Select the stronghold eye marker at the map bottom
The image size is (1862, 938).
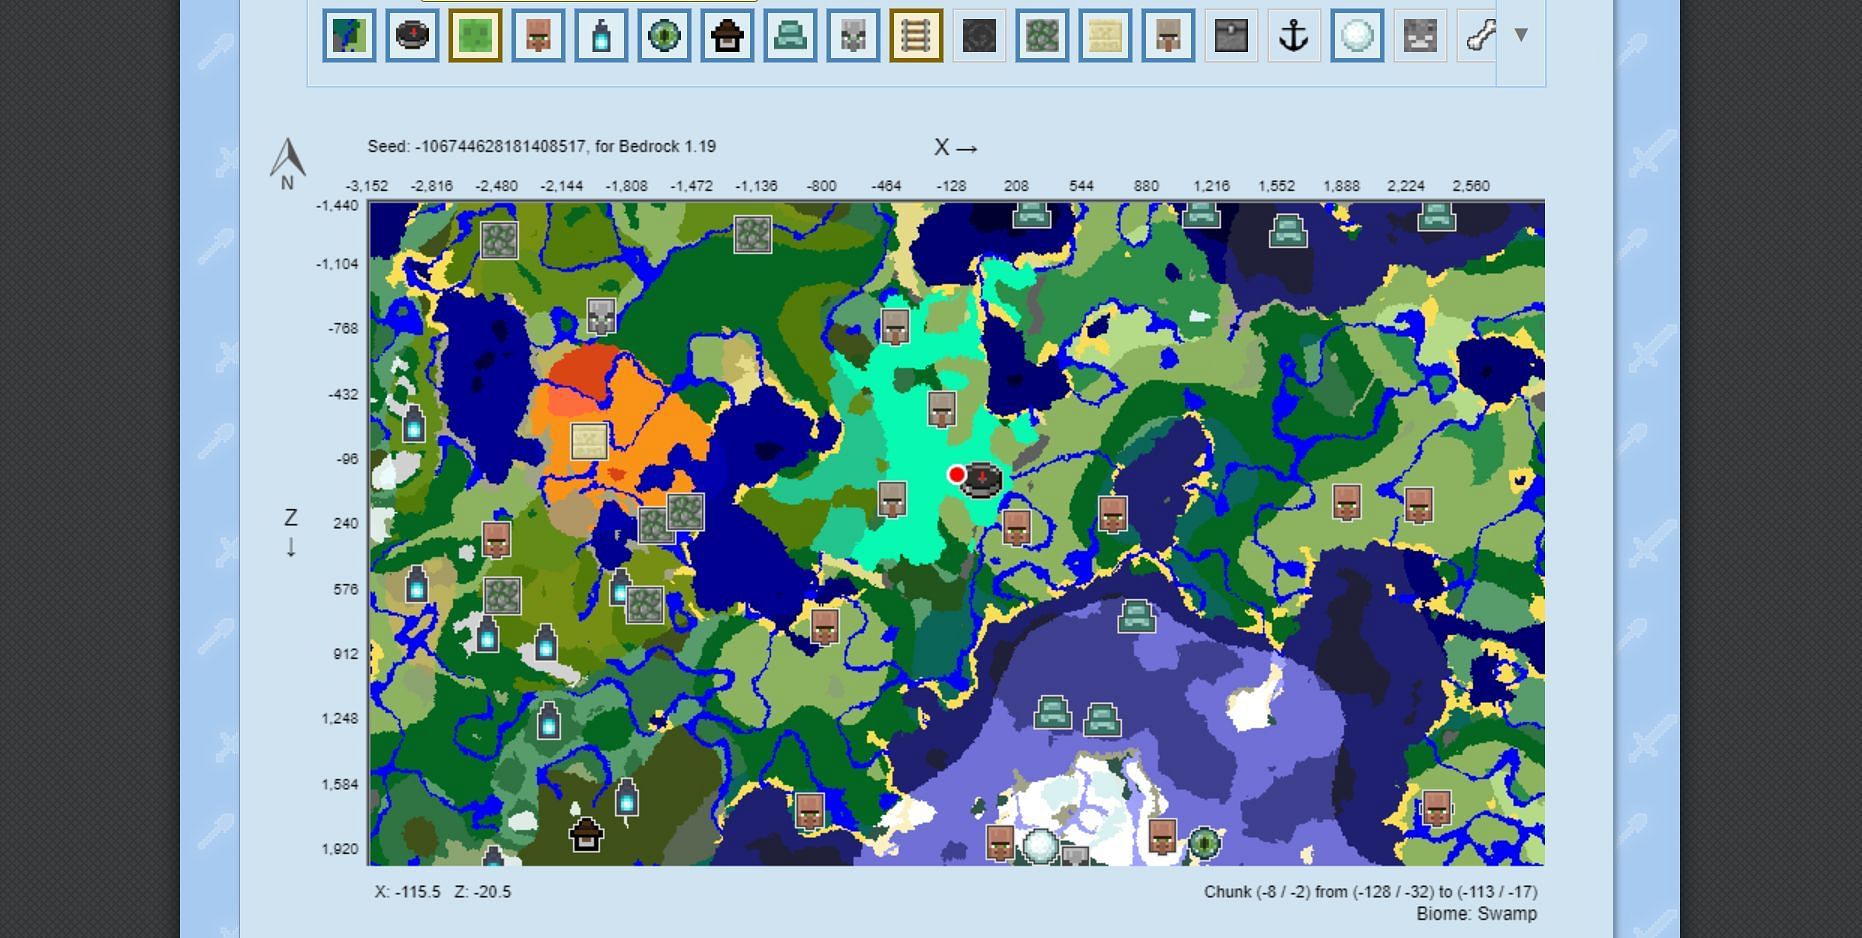coord(1205,843)
